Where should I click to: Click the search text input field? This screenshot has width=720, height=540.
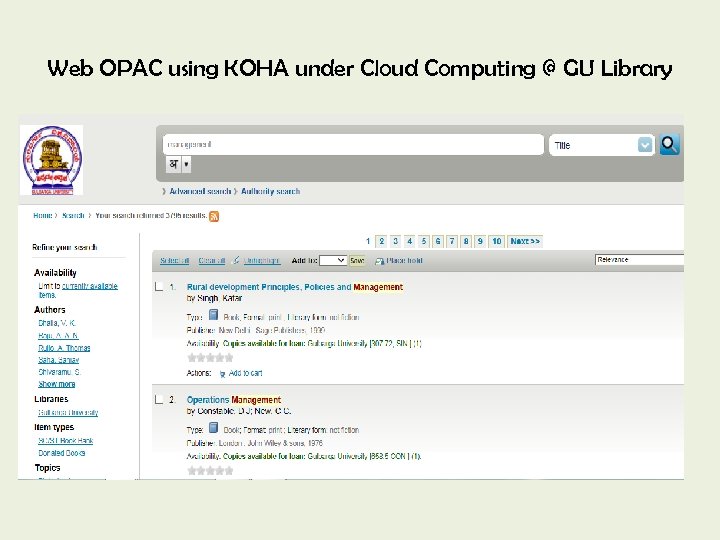tap(353, 145)
